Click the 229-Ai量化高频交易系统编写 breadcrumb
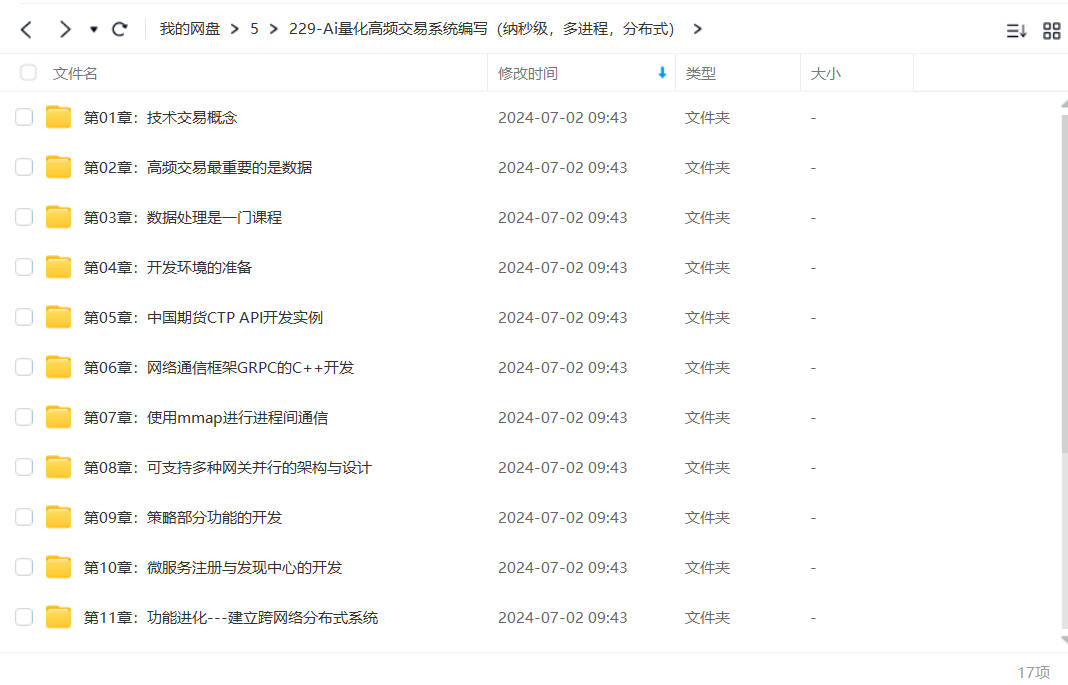Image resolution: width=1068 pixels, height=685 pixels. point(482,29)
